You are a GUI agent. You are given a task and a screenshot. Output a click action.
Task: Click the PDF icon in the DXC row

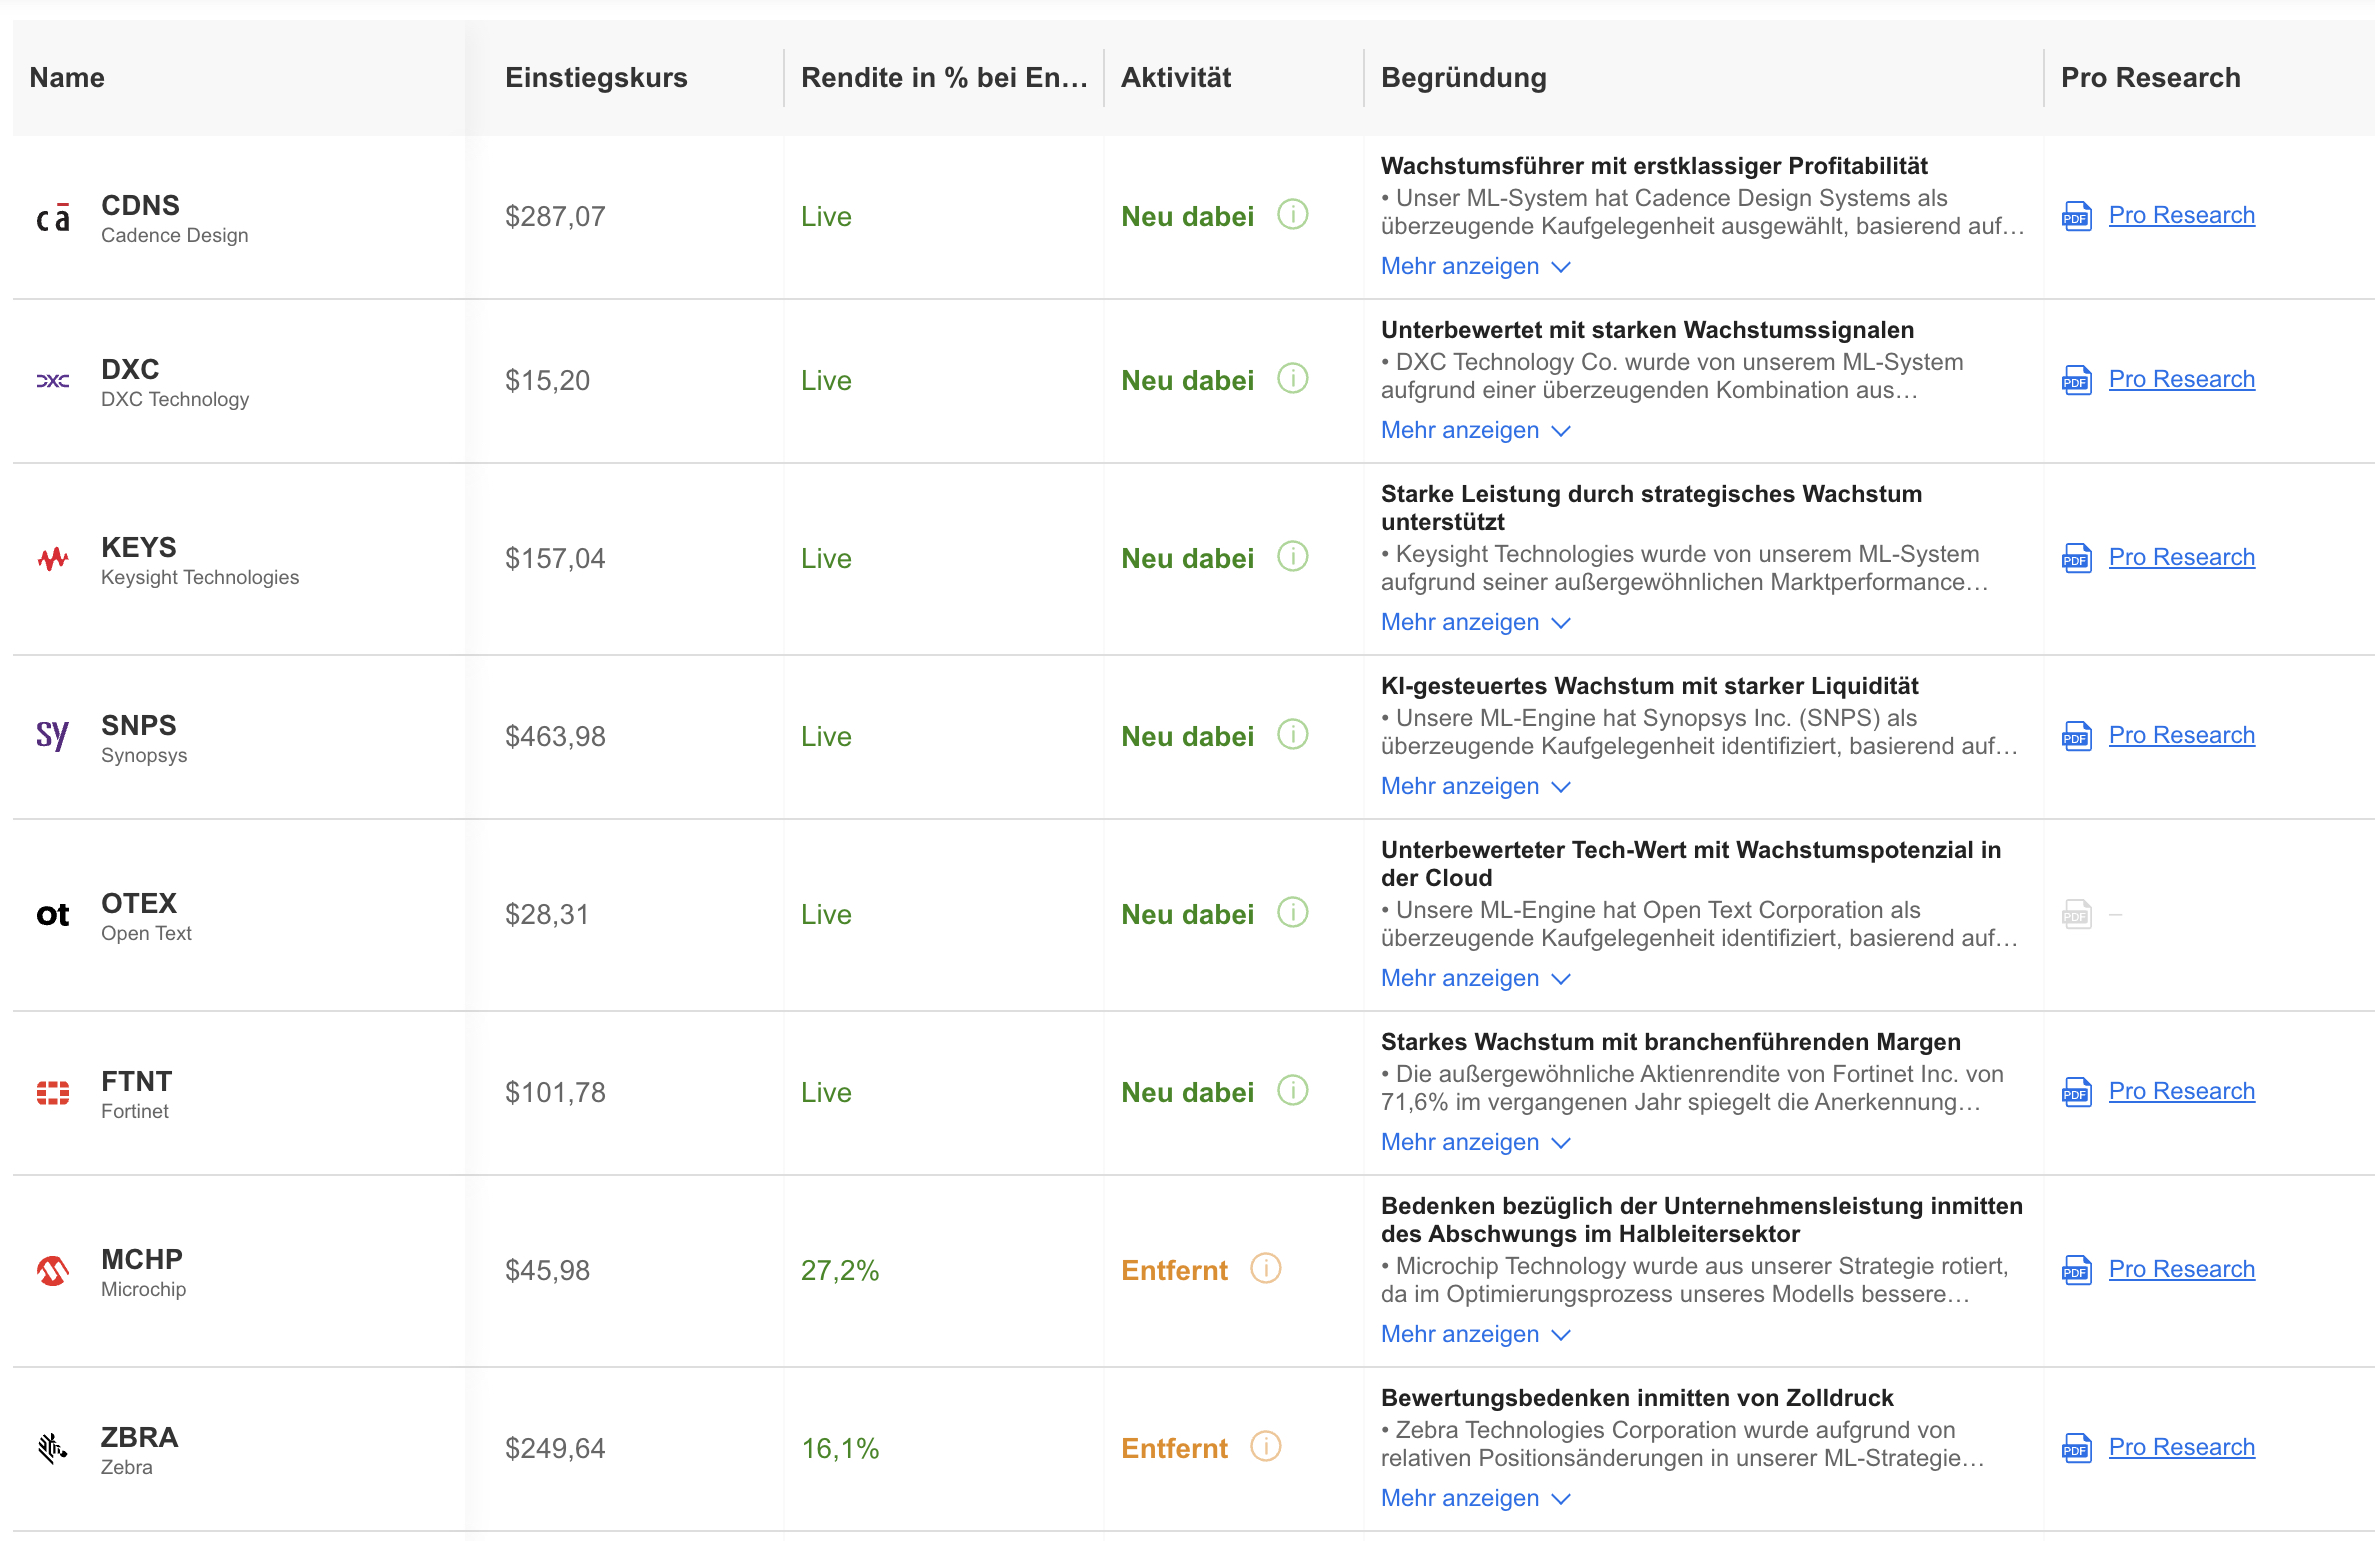(2076, 380)
